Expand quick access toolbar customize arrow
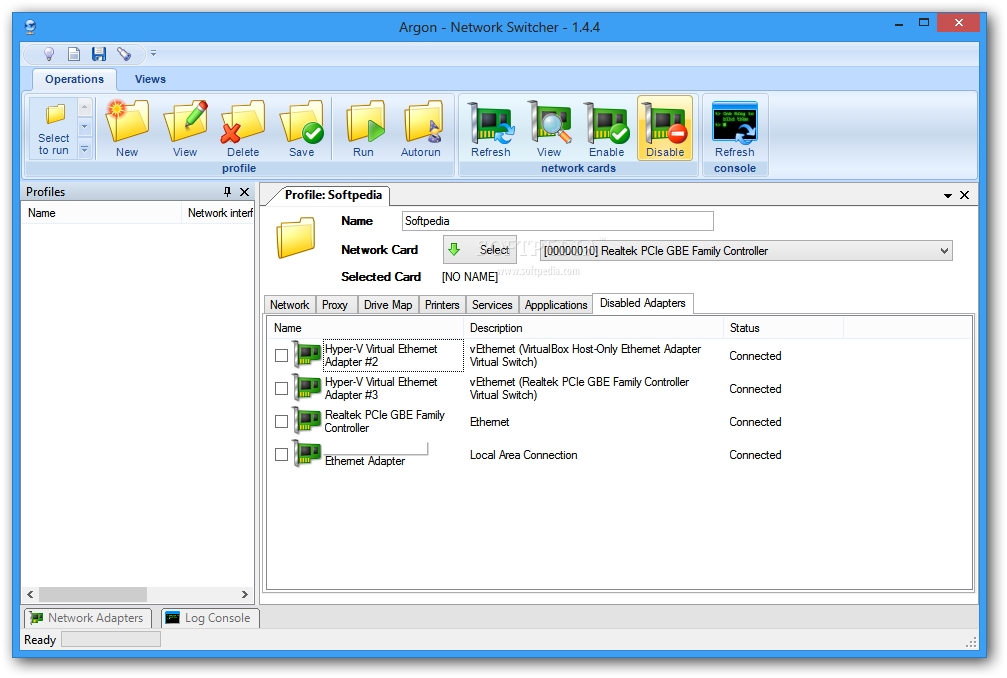Image resolution: width=1007 pixels, height=678 pixels. pyautogui.click(x=153, y=54)
